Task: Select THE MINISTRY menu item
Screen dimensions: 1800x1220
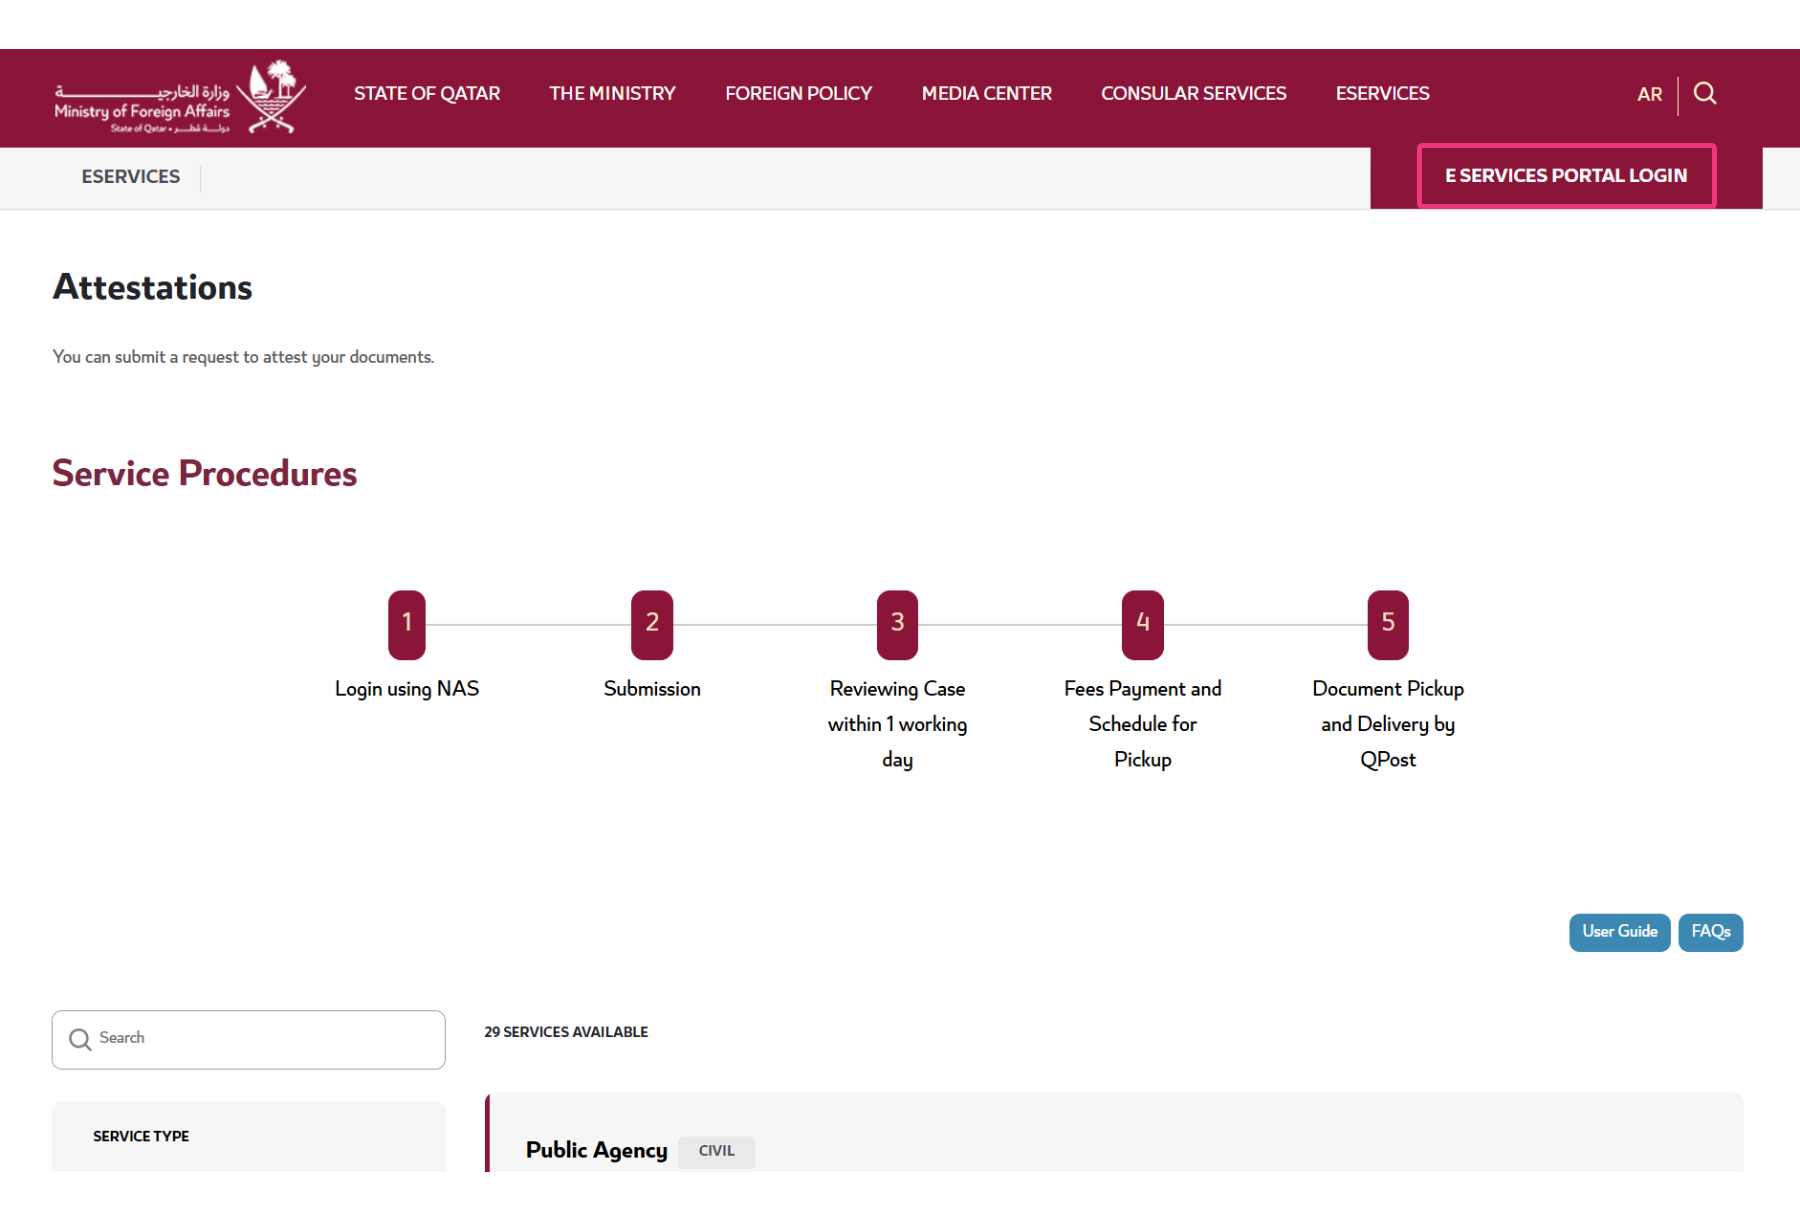Action: click(x=612, y=93)
